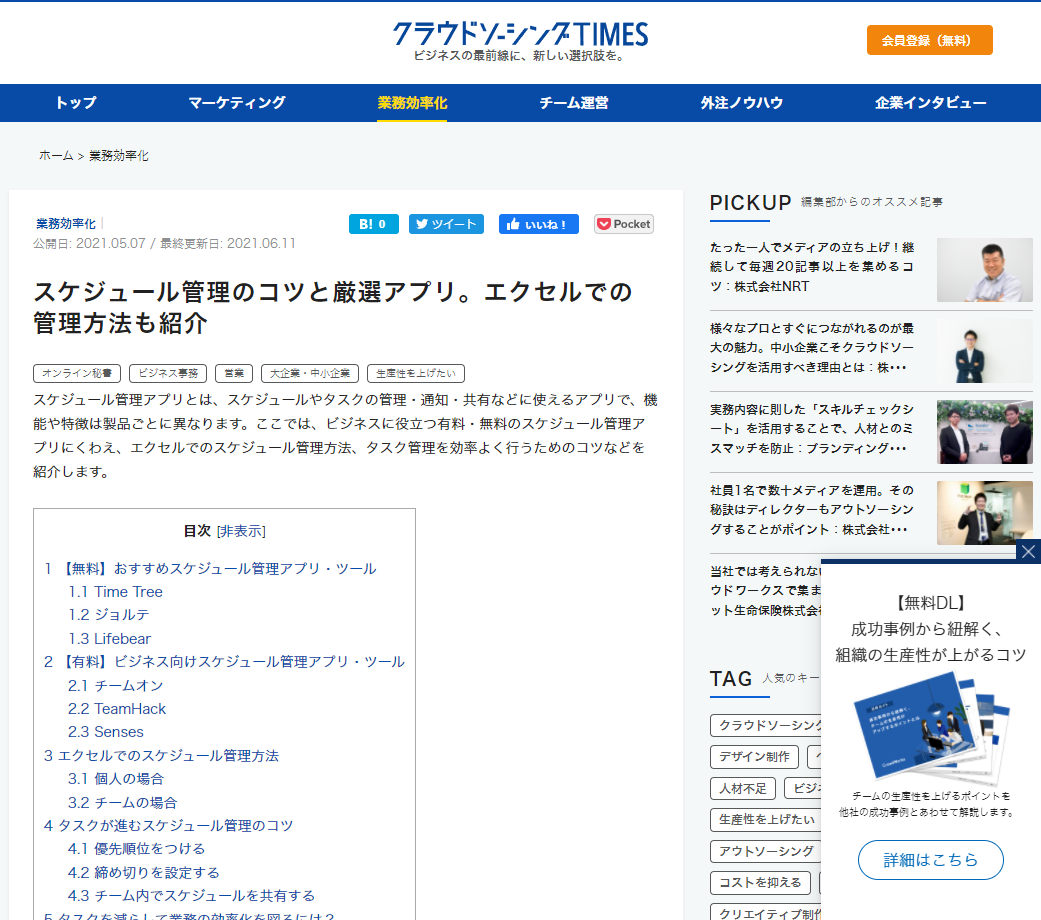
Task: Hide the table of contents with 非表示
Action: [241, 531]
